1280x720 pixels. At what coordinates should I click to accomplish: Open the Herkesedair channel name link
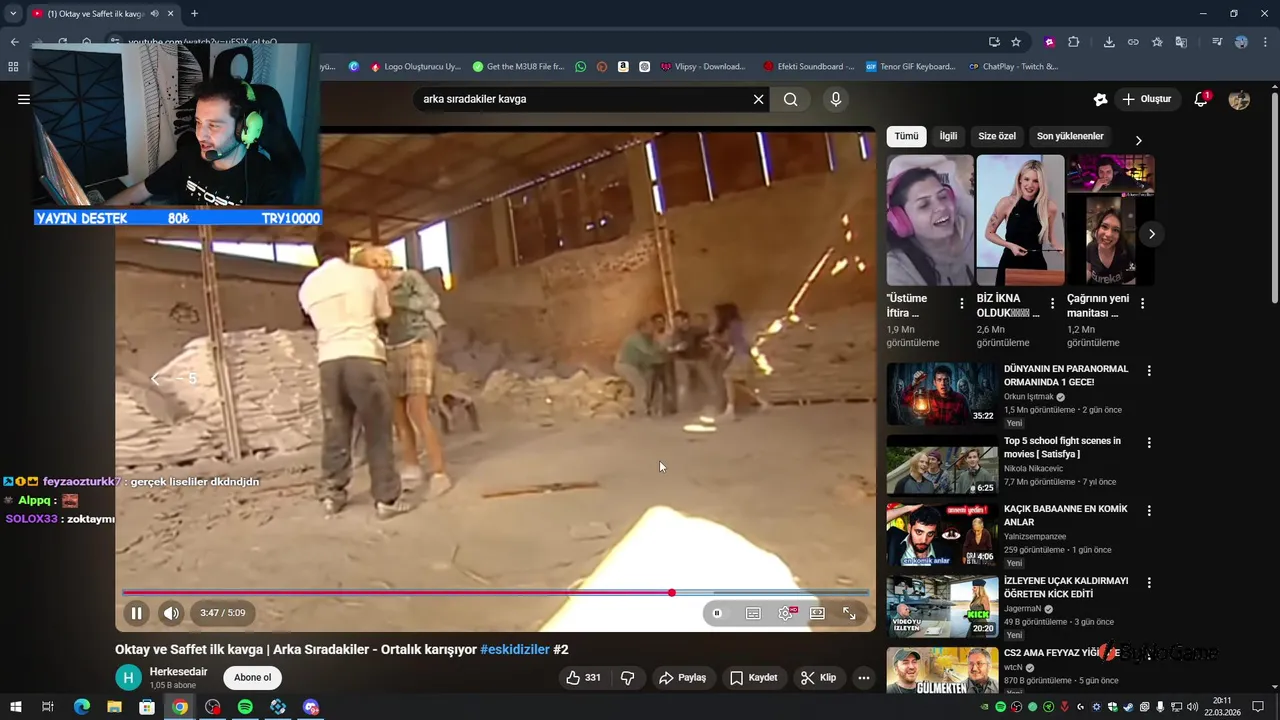point(178,672)
